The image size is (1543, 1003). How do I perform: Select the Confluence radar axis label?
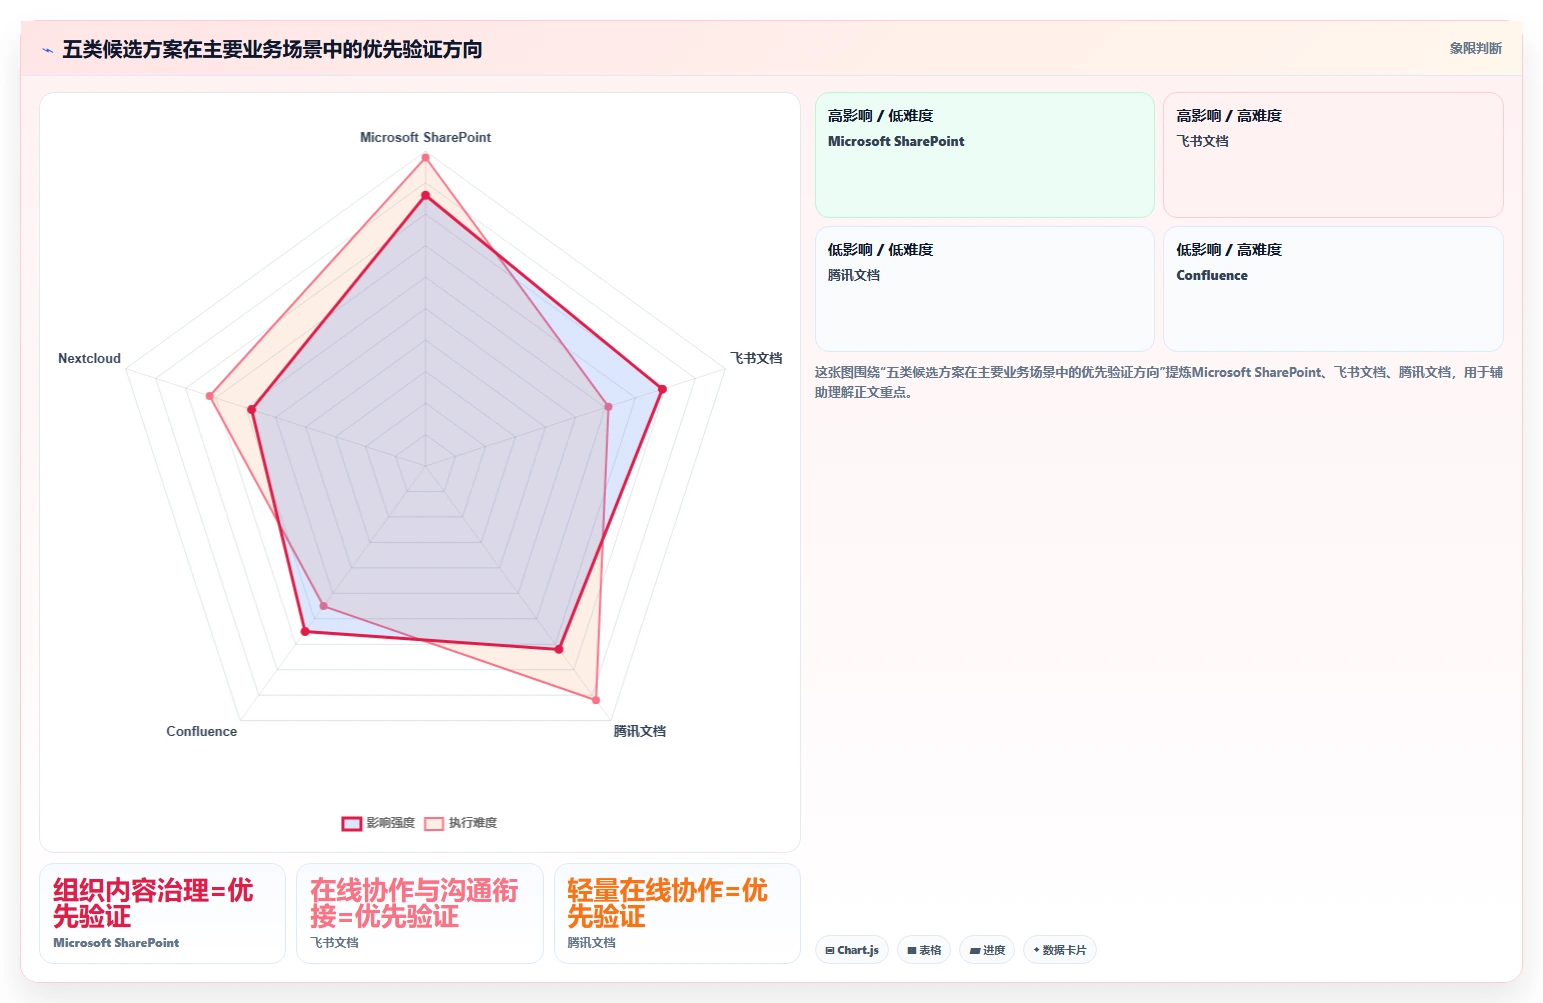click(x=202, y=731)
